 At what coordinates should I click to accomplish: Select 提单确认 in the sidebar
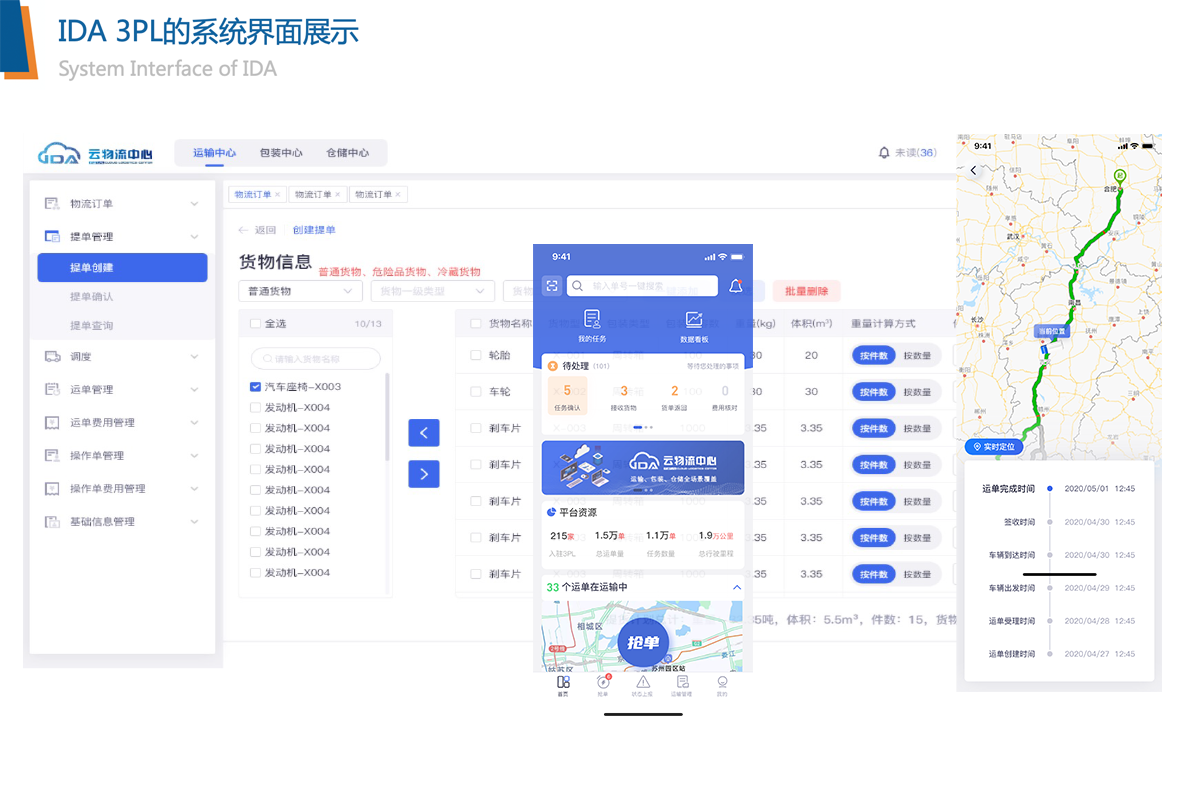click(x=92, y=297)
